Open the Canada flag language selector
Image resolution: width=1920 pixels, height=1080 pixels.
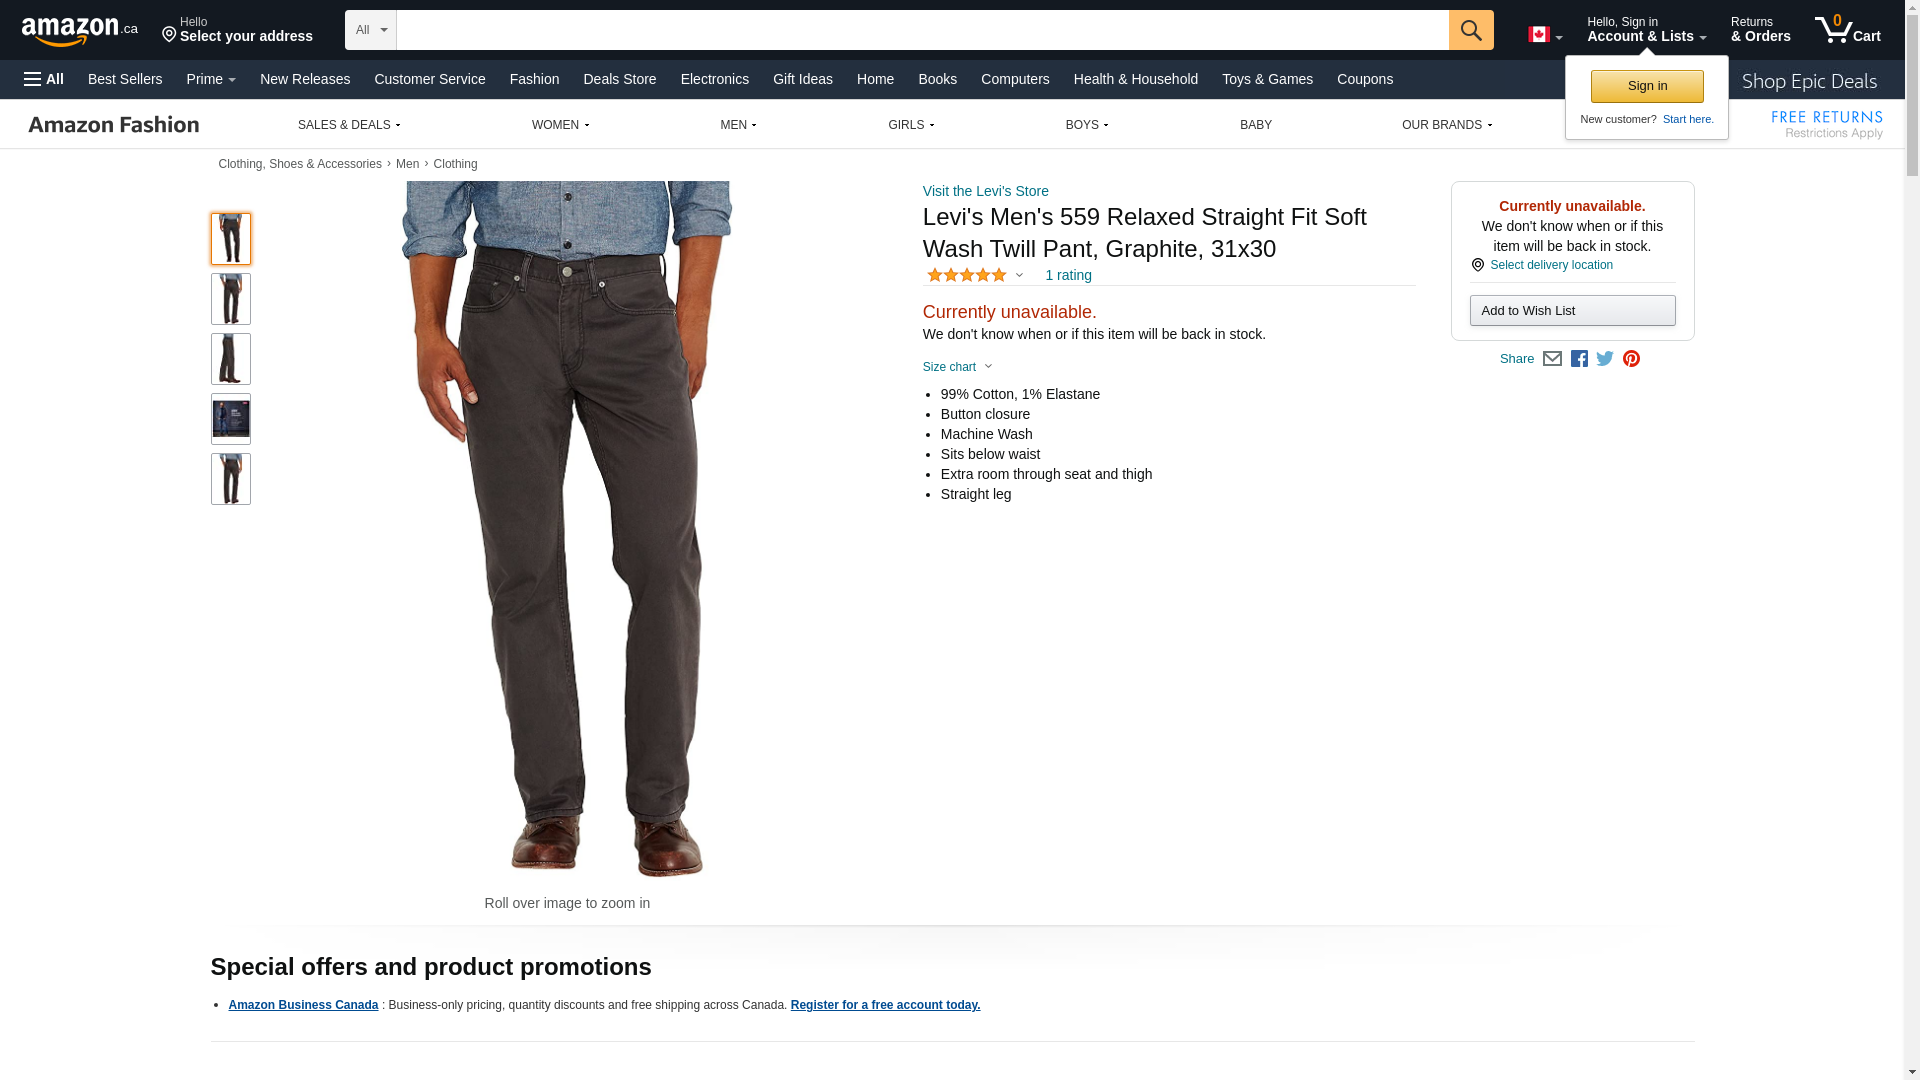[x=1544, y=35]
